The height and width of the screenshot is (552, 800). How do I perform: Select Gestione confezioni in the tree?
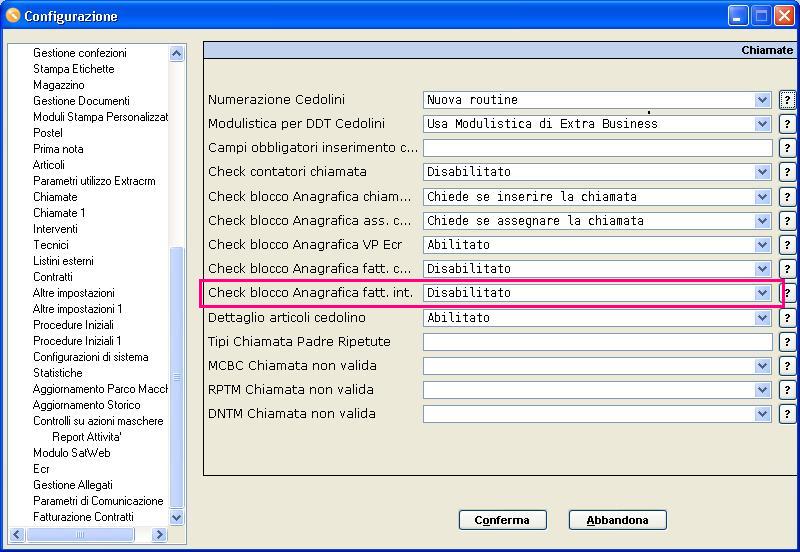click(x=80, y=53)
